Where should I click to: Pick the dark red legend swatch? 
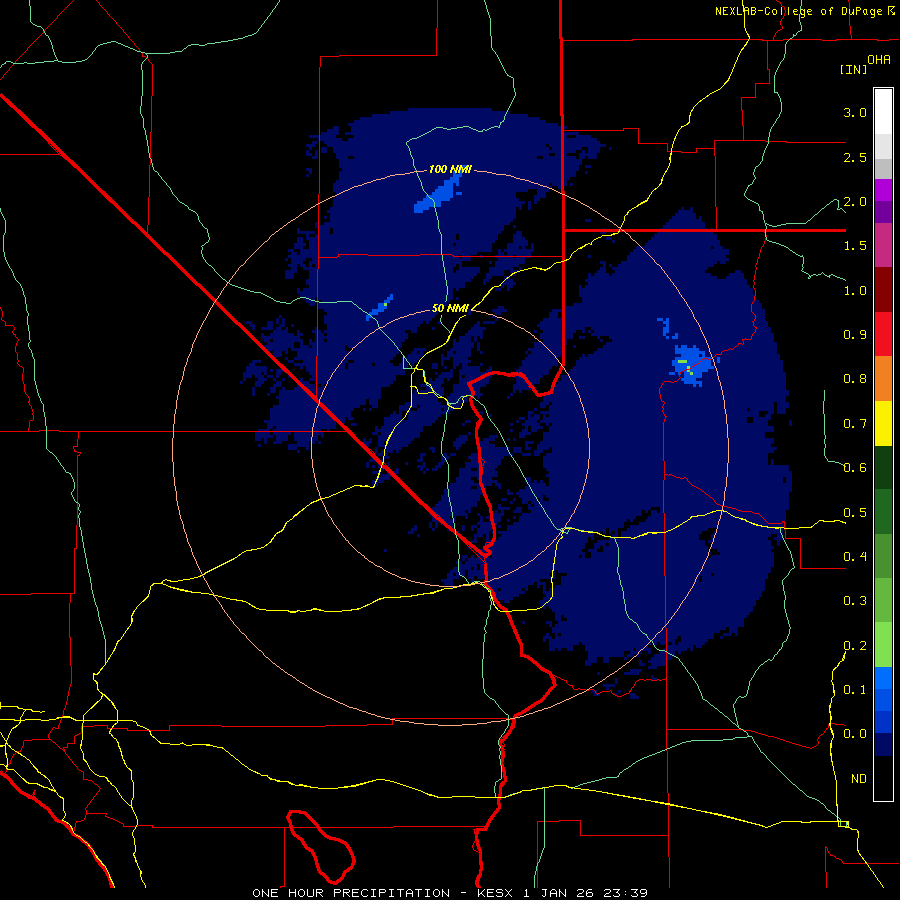tap(883, 290)
